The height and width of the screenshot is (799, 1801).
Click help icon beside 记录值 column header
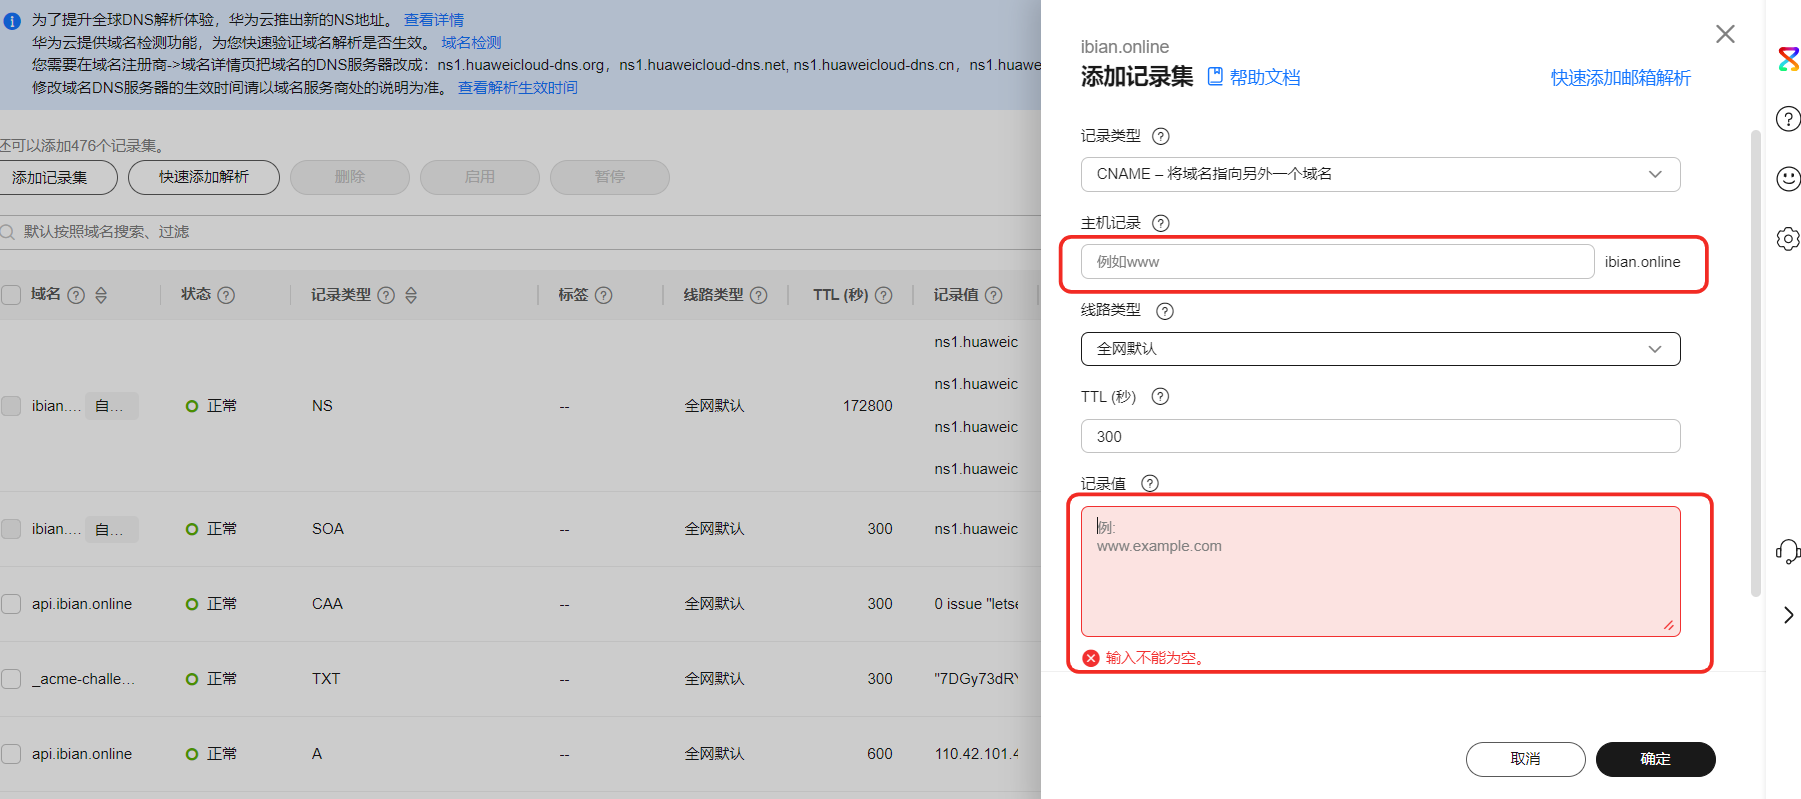(x=994, y=295)
